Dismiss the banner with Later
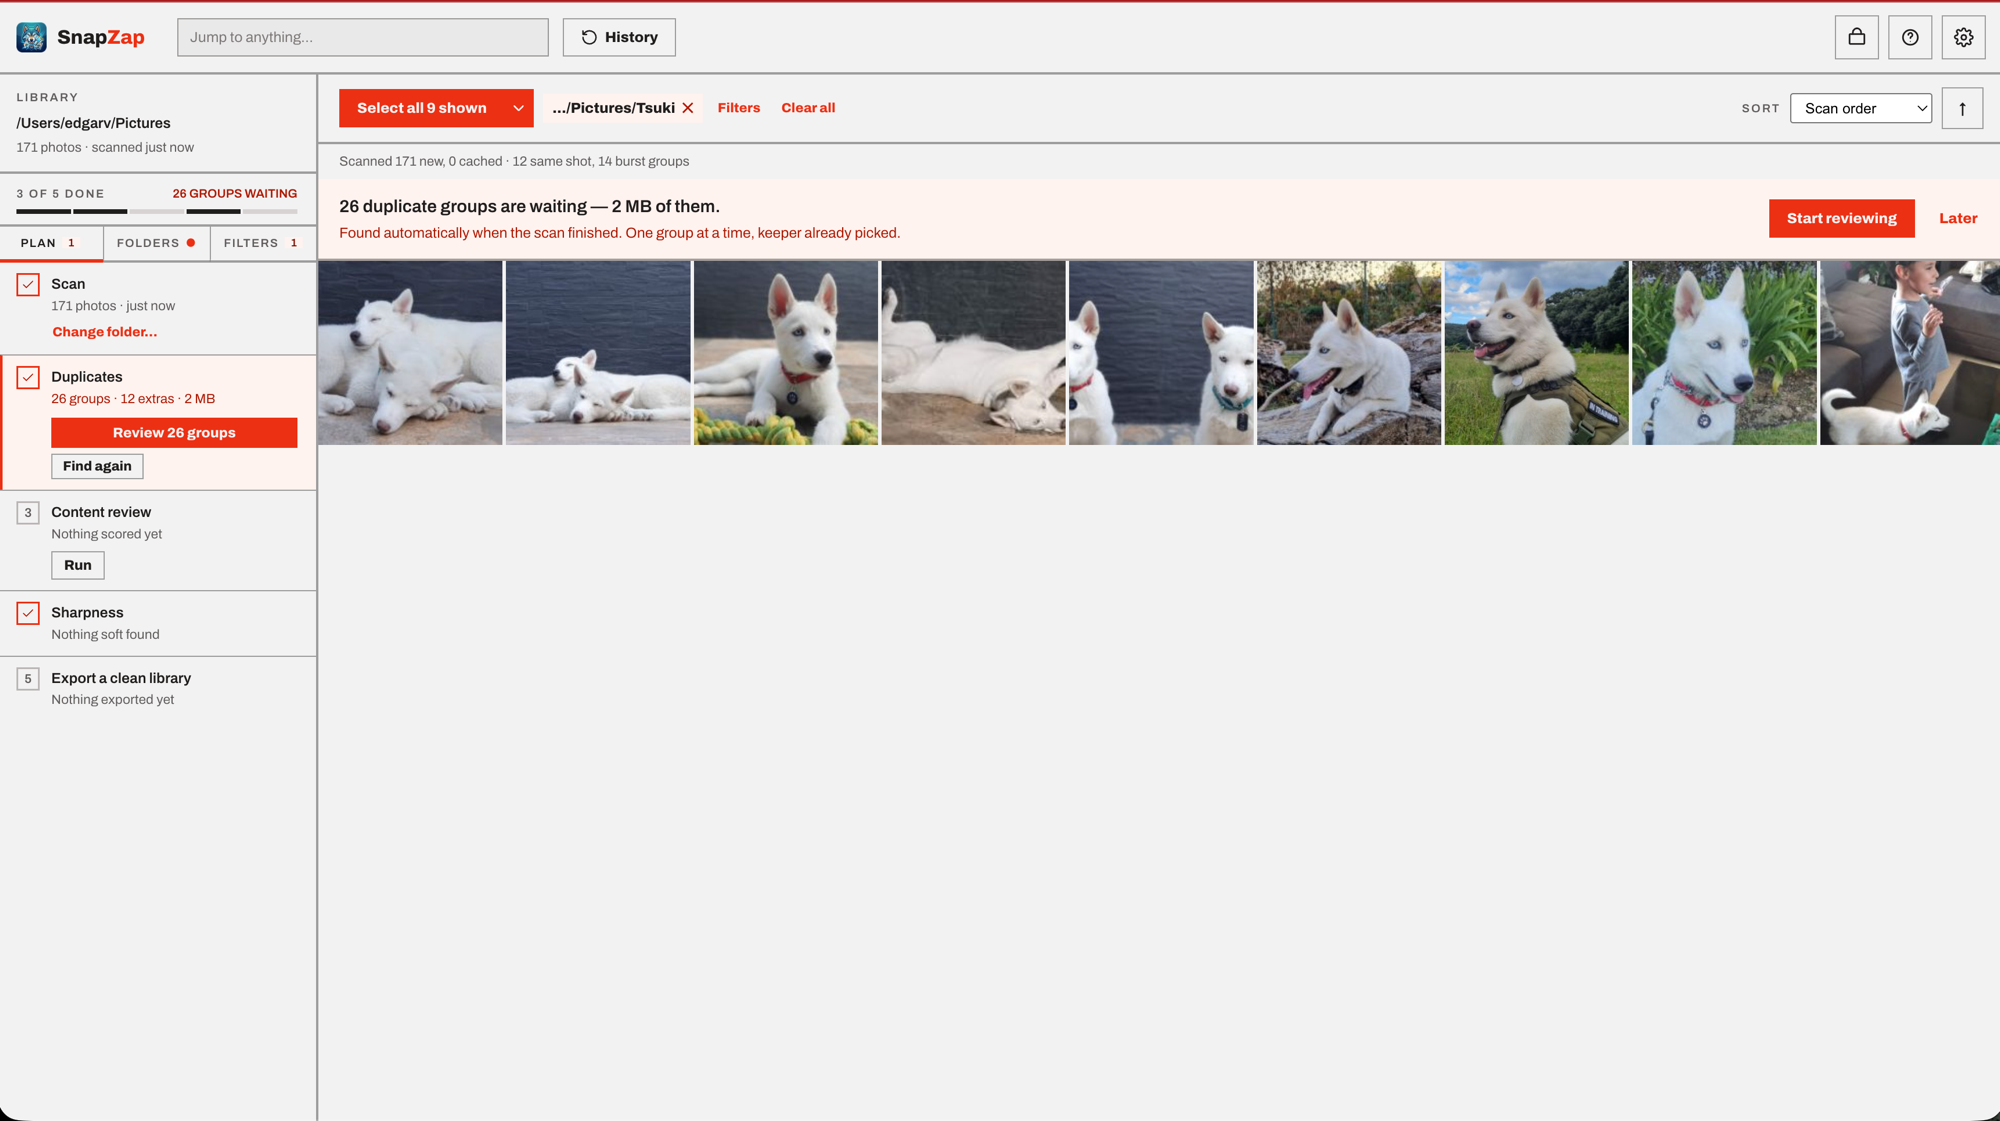This screenshot has width=2000, height=1121. pyautogui.click(x=1957, y=218)
